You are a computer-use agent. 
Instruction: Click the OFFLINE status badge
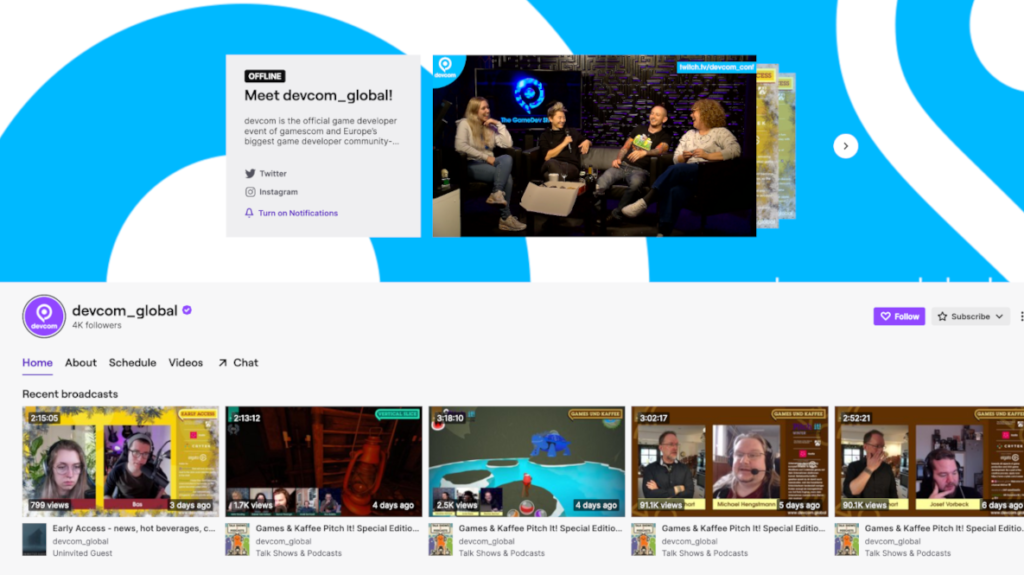coord(264,76)
